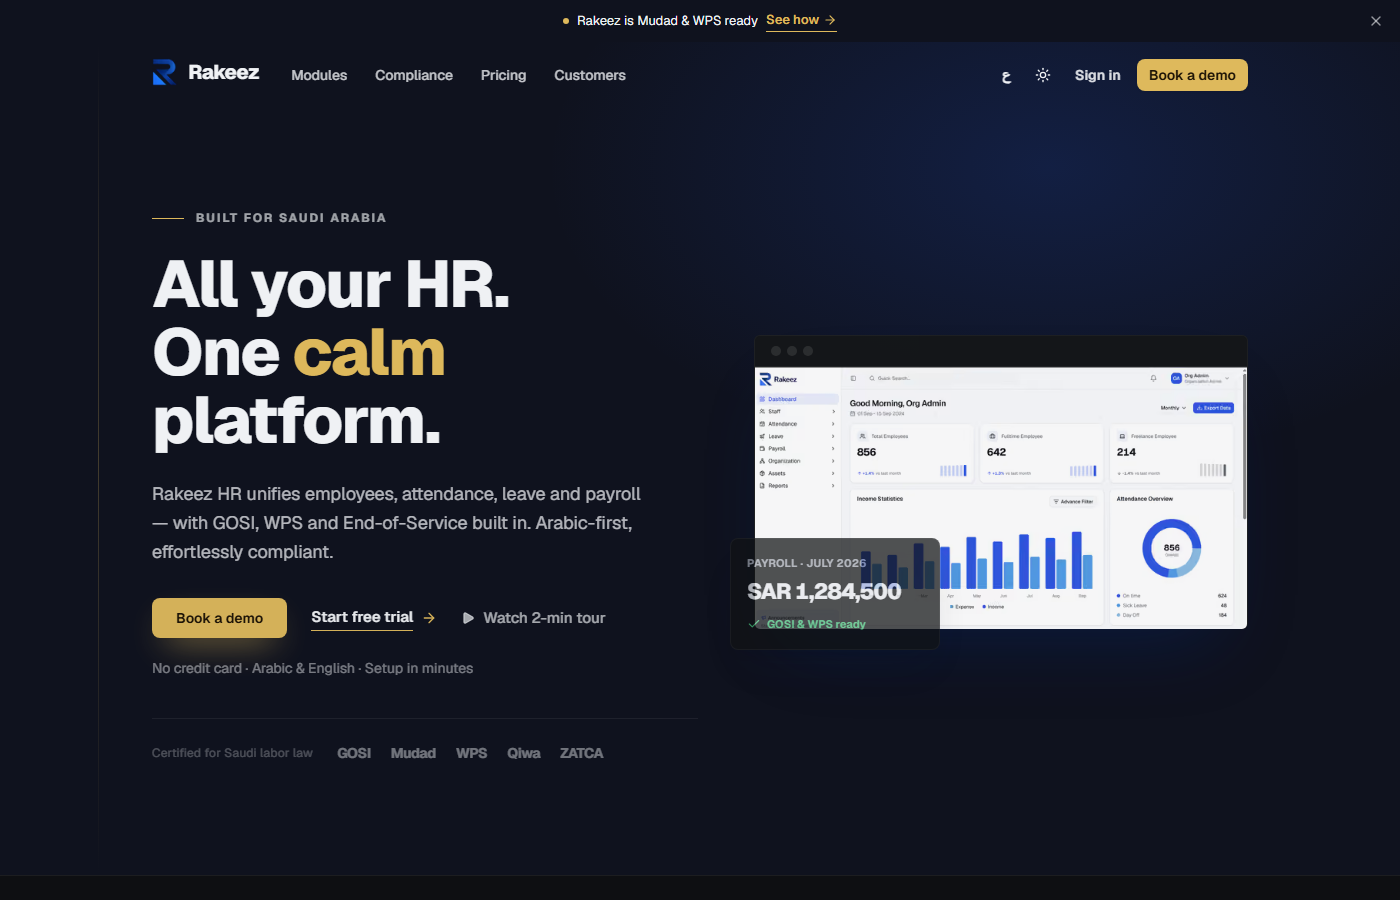Go to the Pricing page
The image size is (1400, 900).
tap(503, 75)
